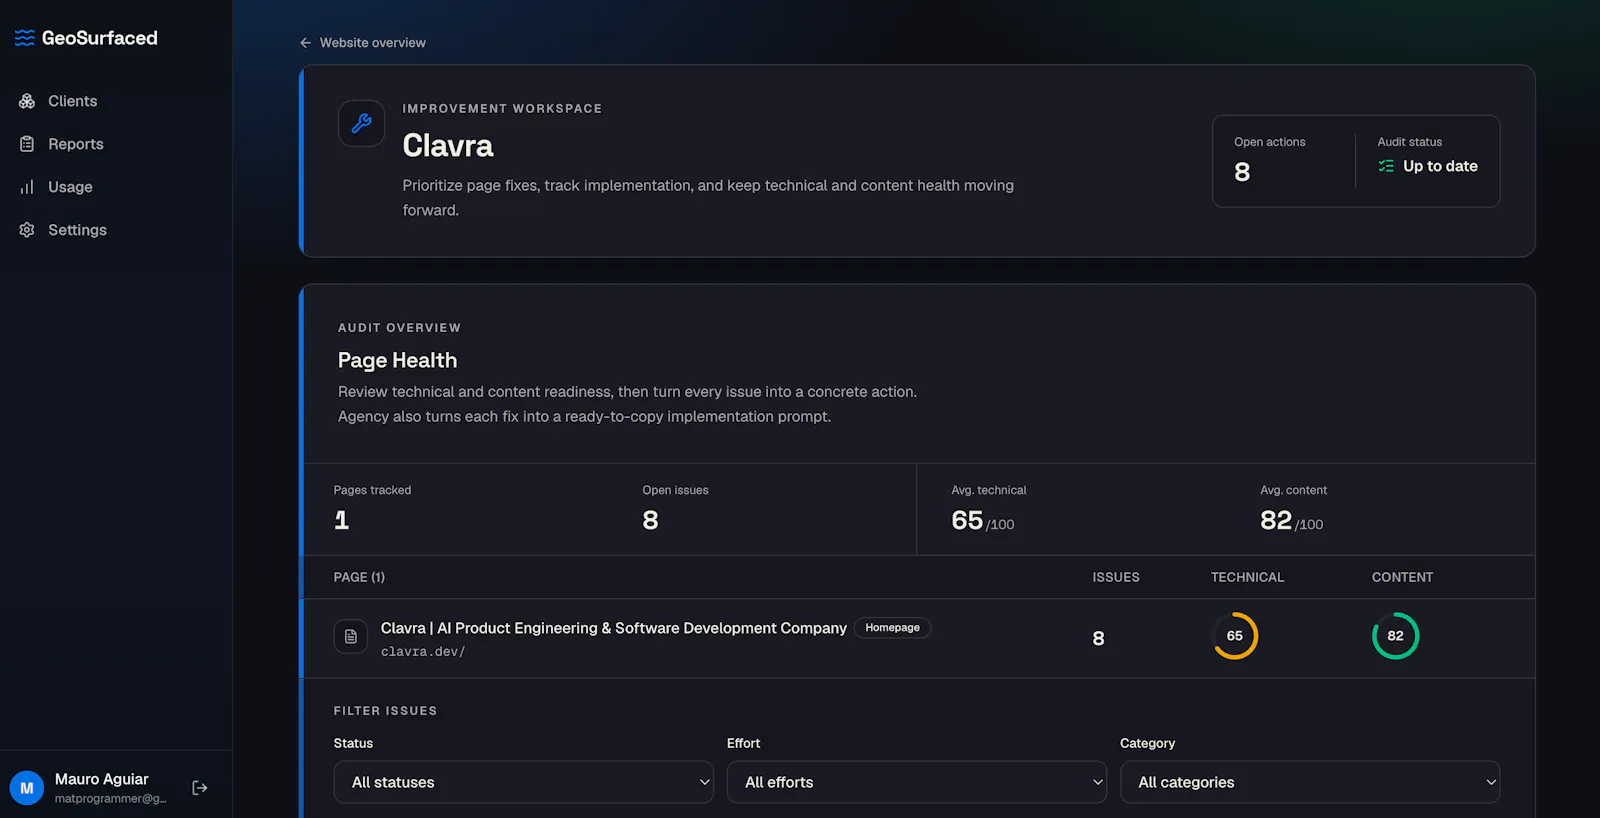Screen dimensions: 1600x818
Task: Click the content score 82 progress ring
Action: [x=1395, y=636]
